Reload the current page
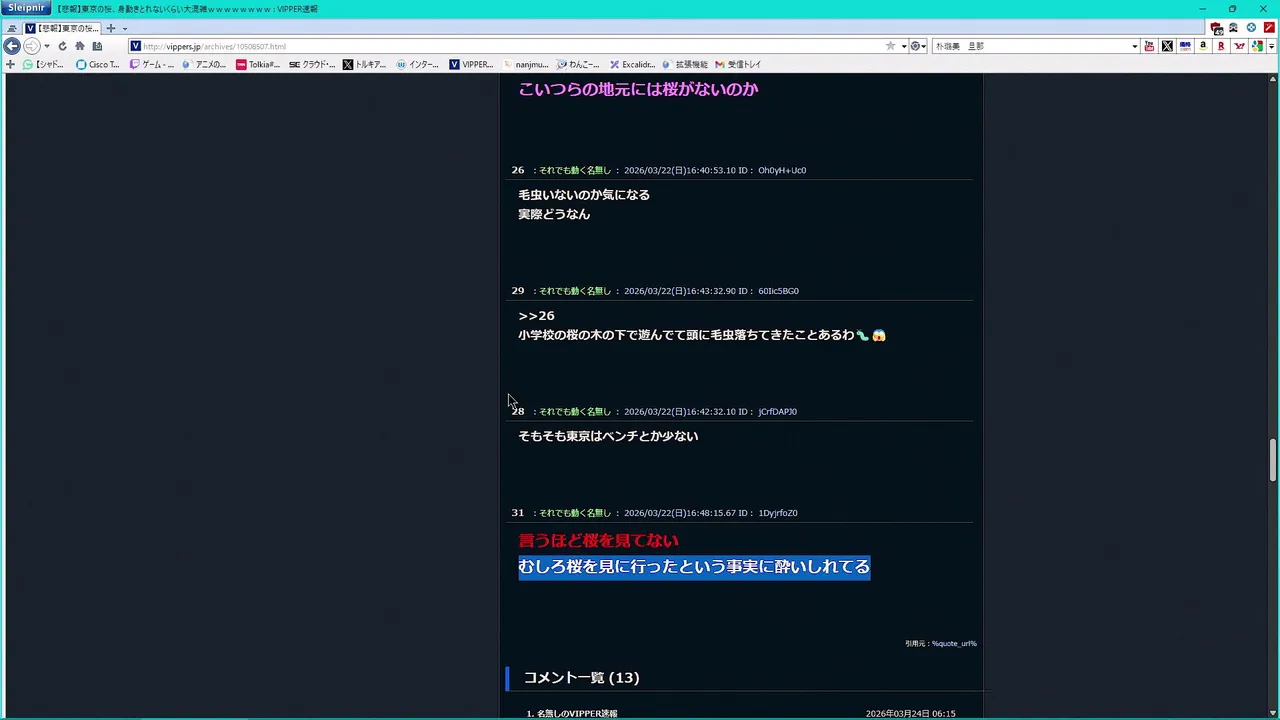Screen dimensions: 1280x720 pos(62,46)
